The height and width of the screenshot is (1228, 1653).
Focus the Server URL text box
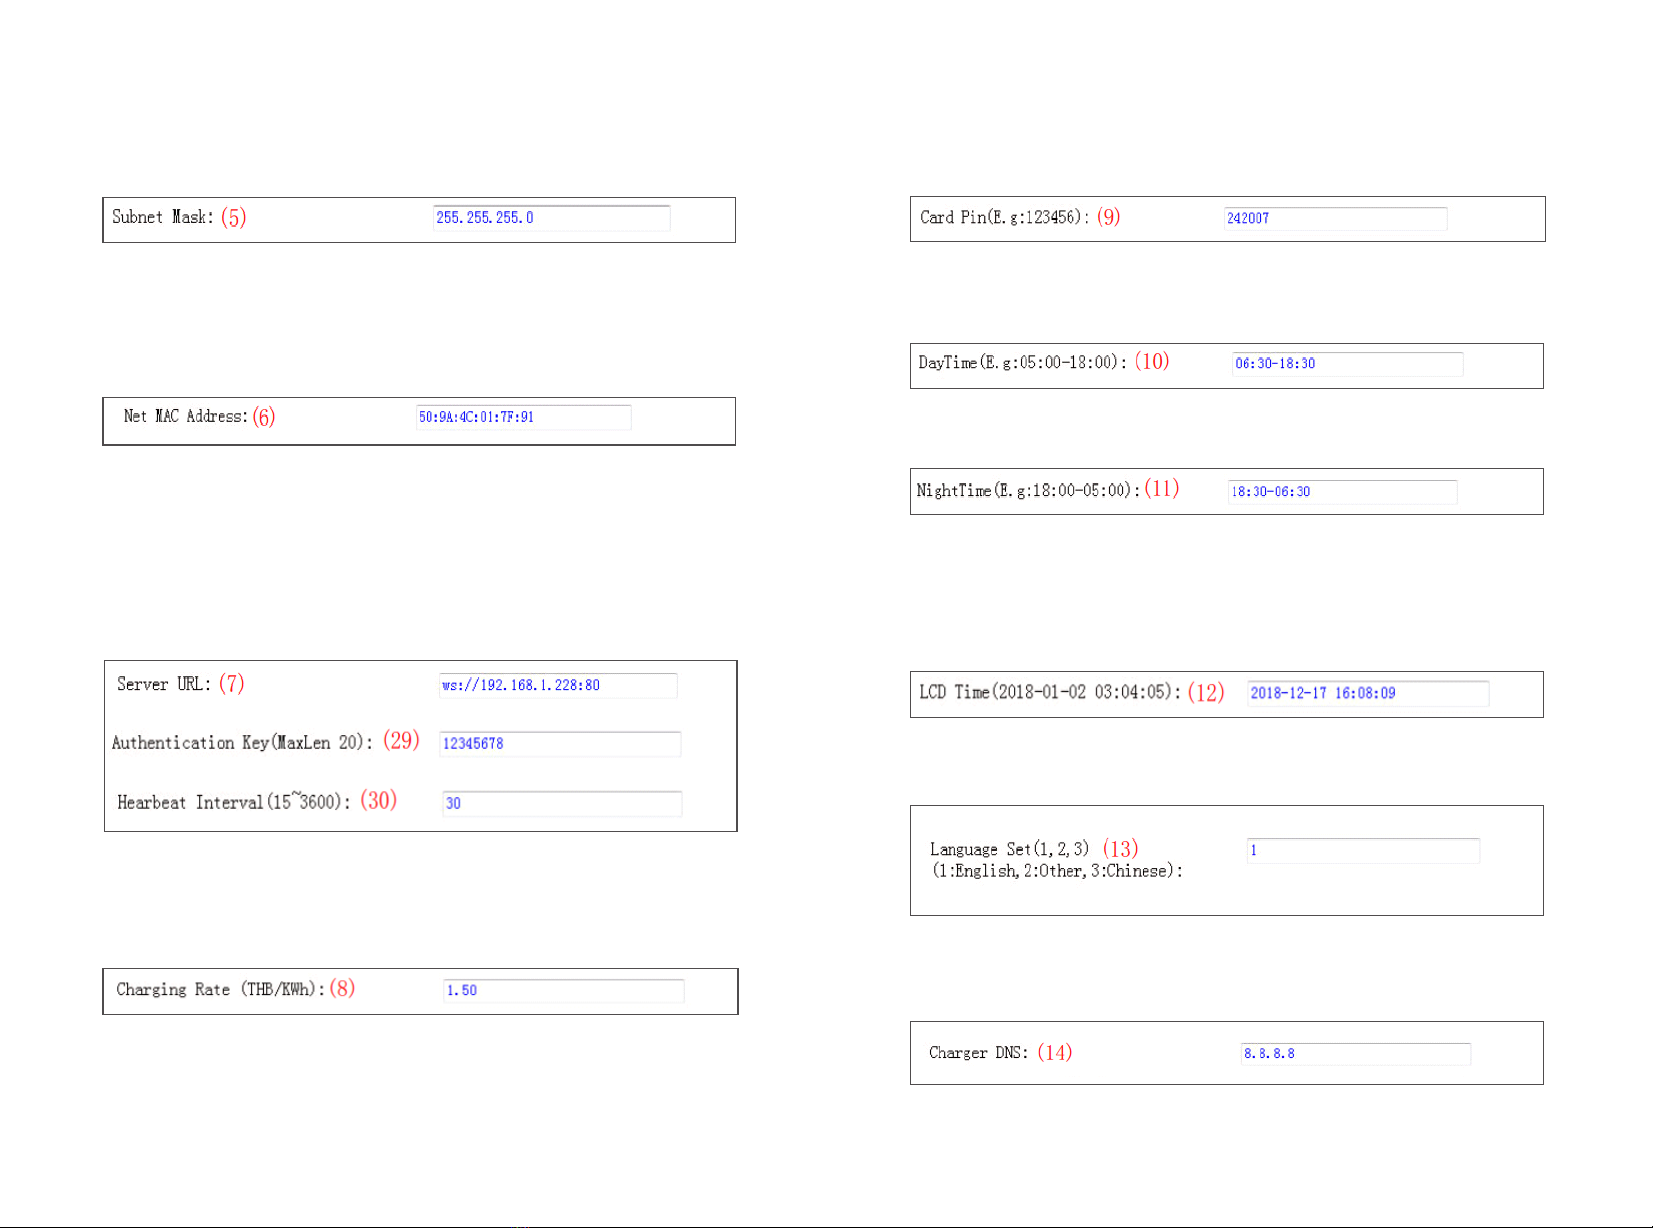point(558,685)
